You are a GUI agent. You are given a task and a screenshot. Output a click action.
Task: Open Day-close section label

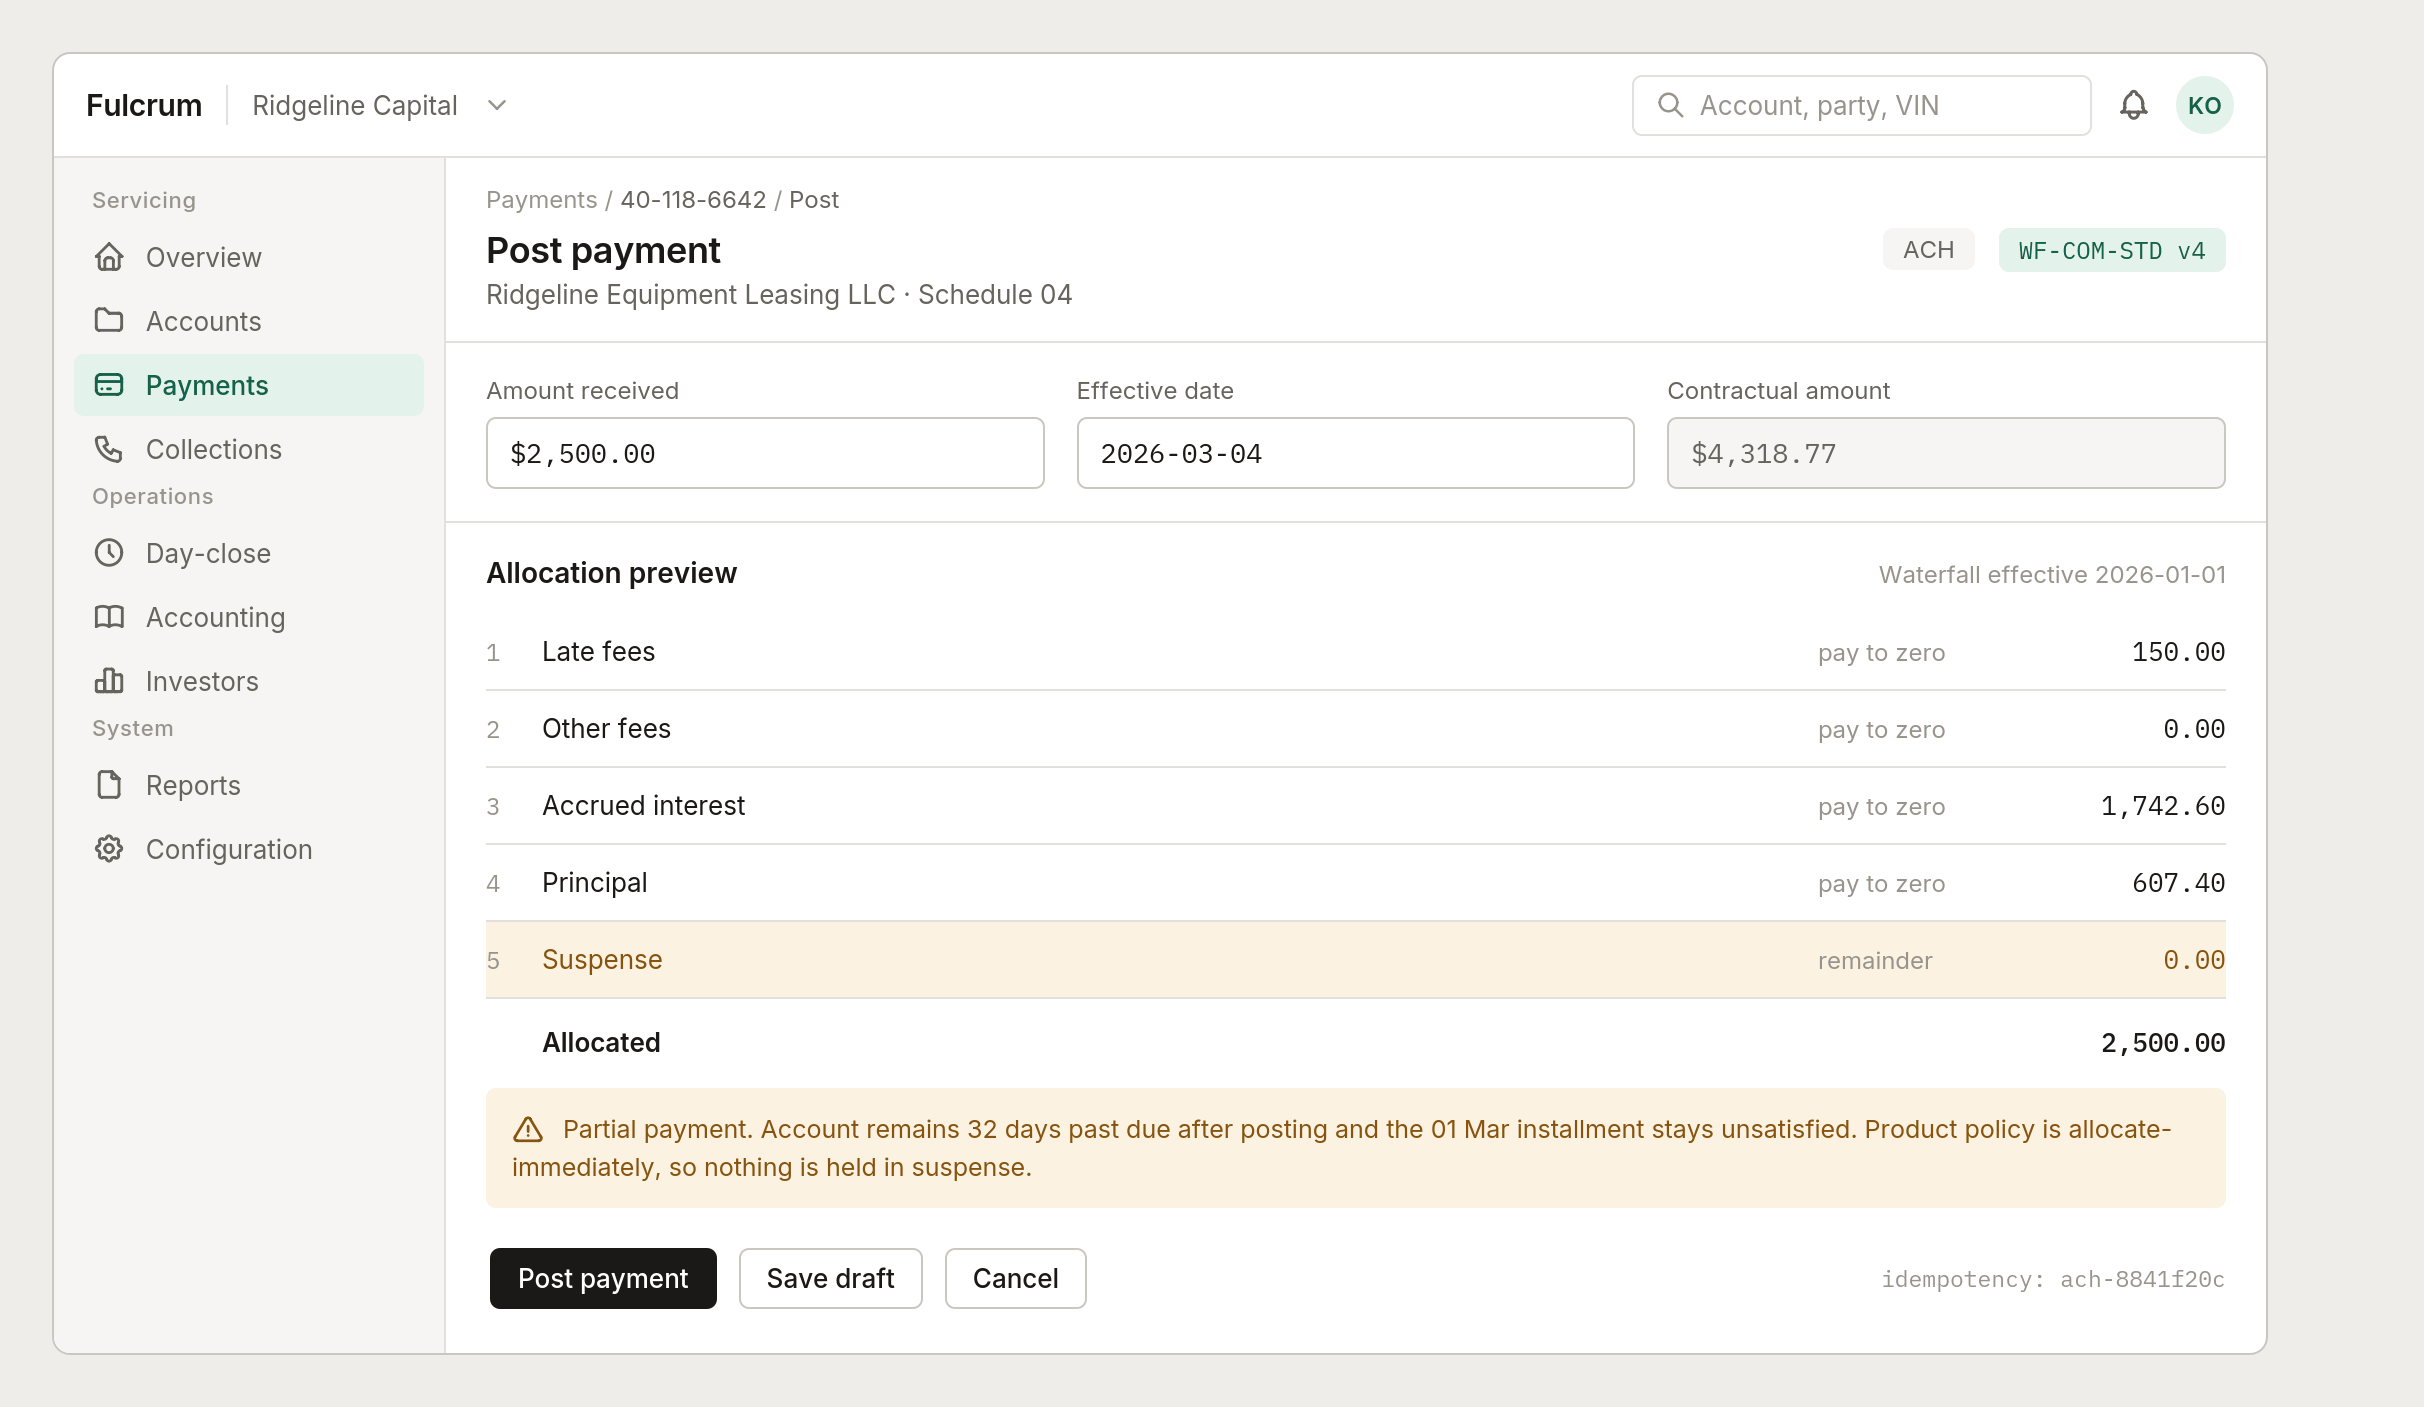point(209,553)
